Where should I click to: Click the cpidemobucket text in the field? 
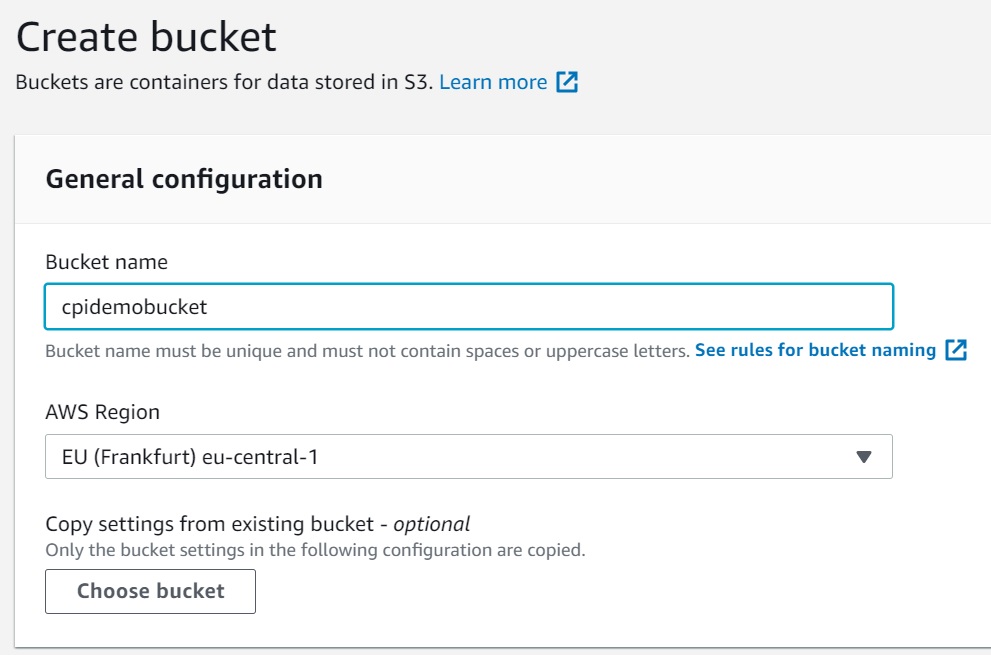point(134,307)
